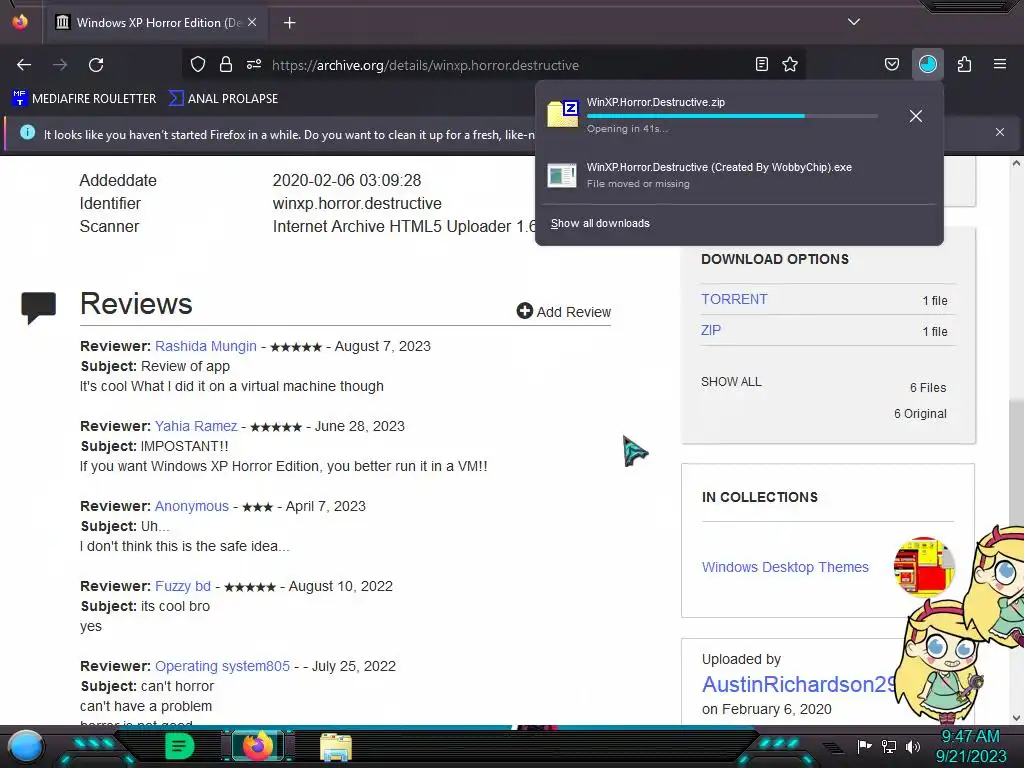Open the second bookmarks toolbar item
Viewport: 1024px width, 768px height.
click(223, 99)
